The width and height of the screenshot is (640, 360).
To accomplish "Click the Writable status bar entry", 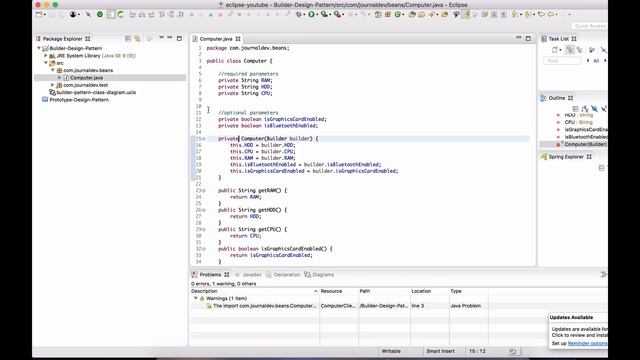I will point(391,351).
